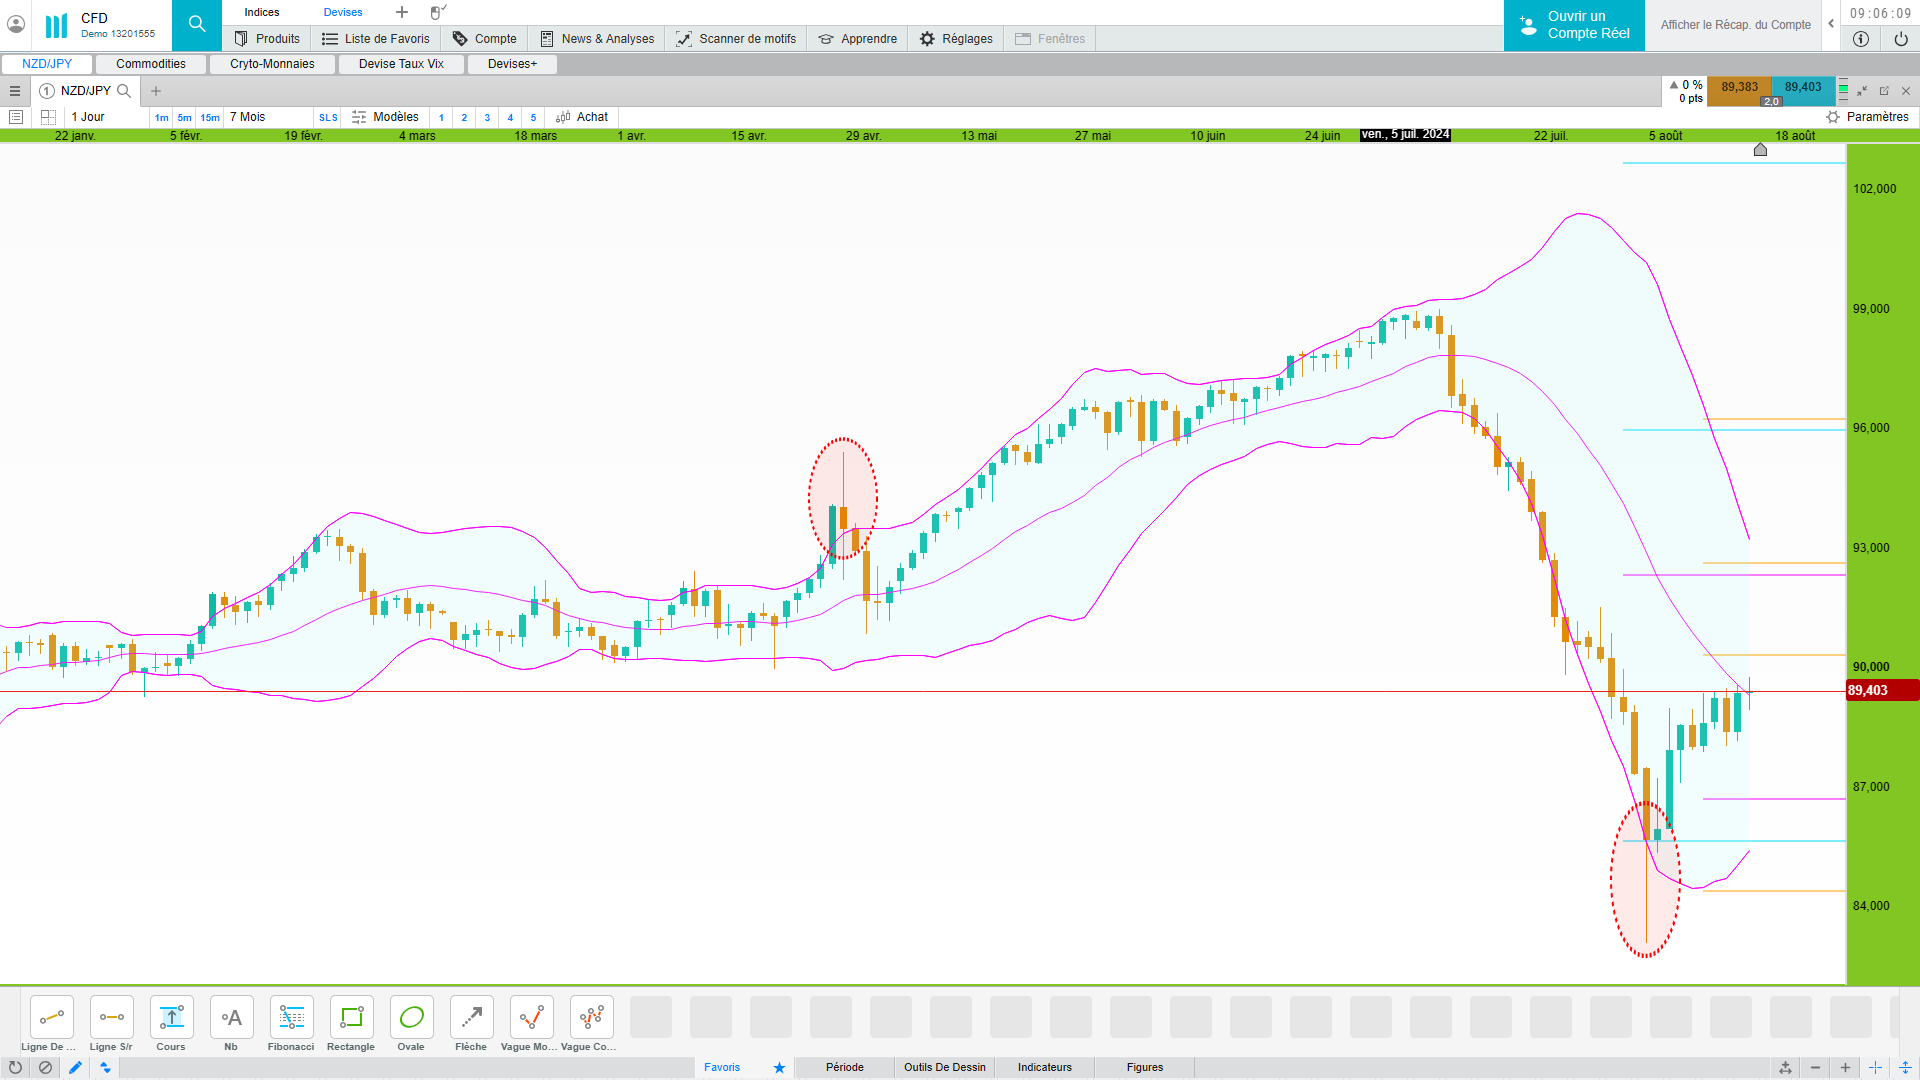Click the orange sell price 89,383

[1739, 87]
